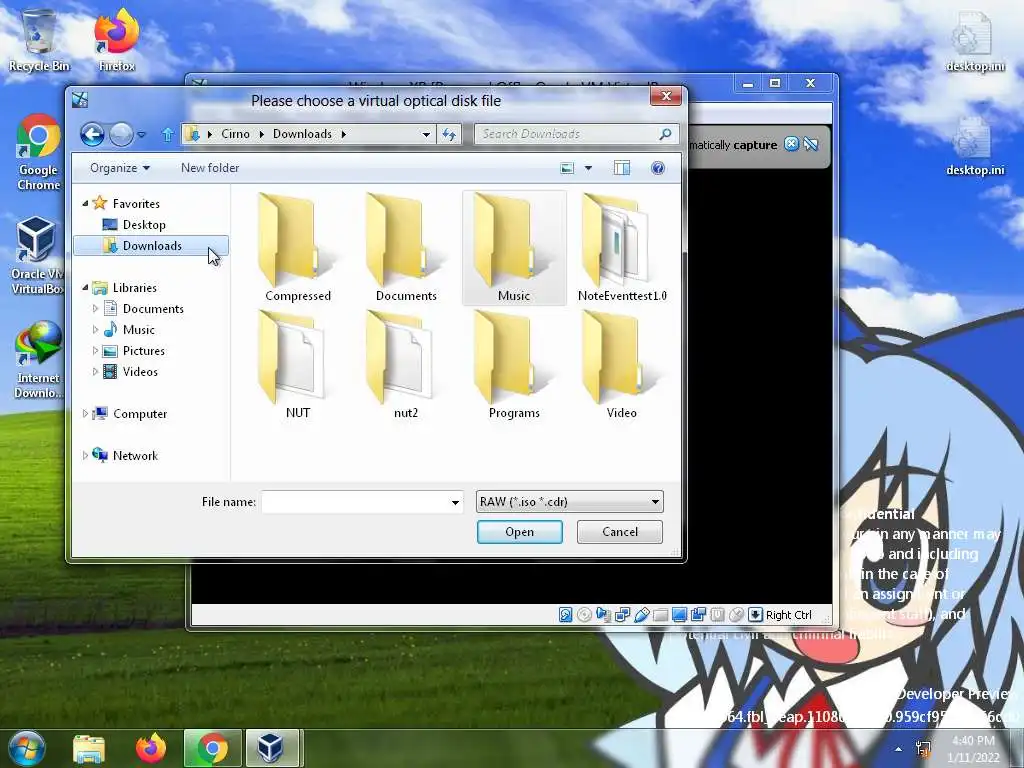Click the network adapters icon in VirtualBox status bar
1024x768 pixels.
click(x=622, y=615)
